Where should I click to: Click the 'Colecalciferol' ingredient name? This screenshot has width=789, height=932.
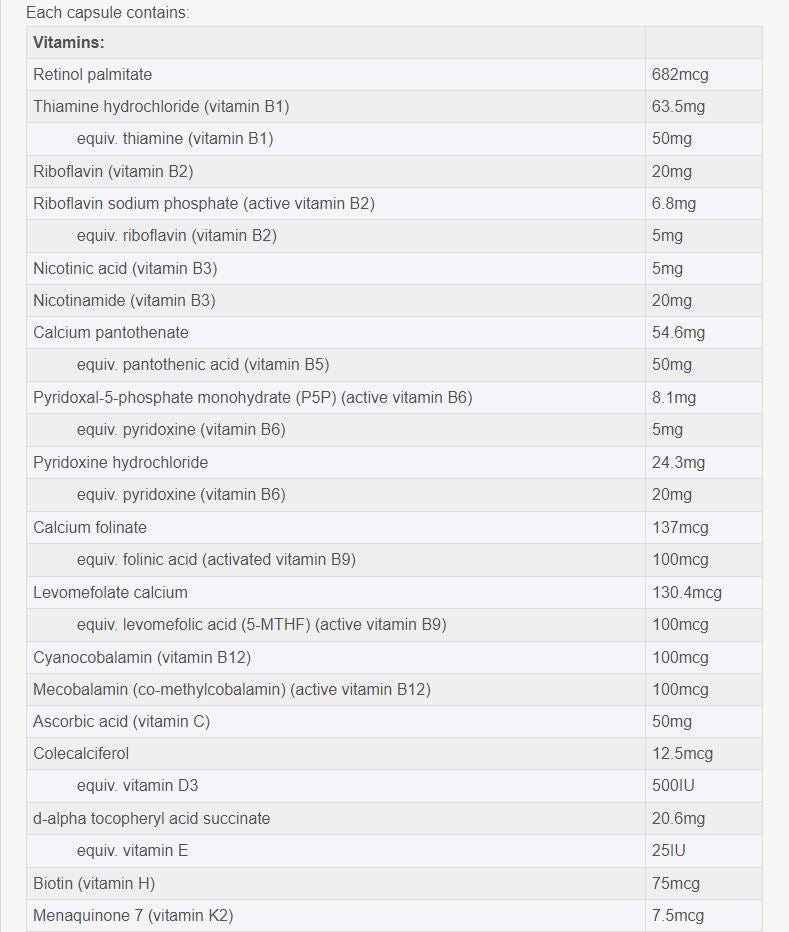pyautogui.click(x=81, y=753)
